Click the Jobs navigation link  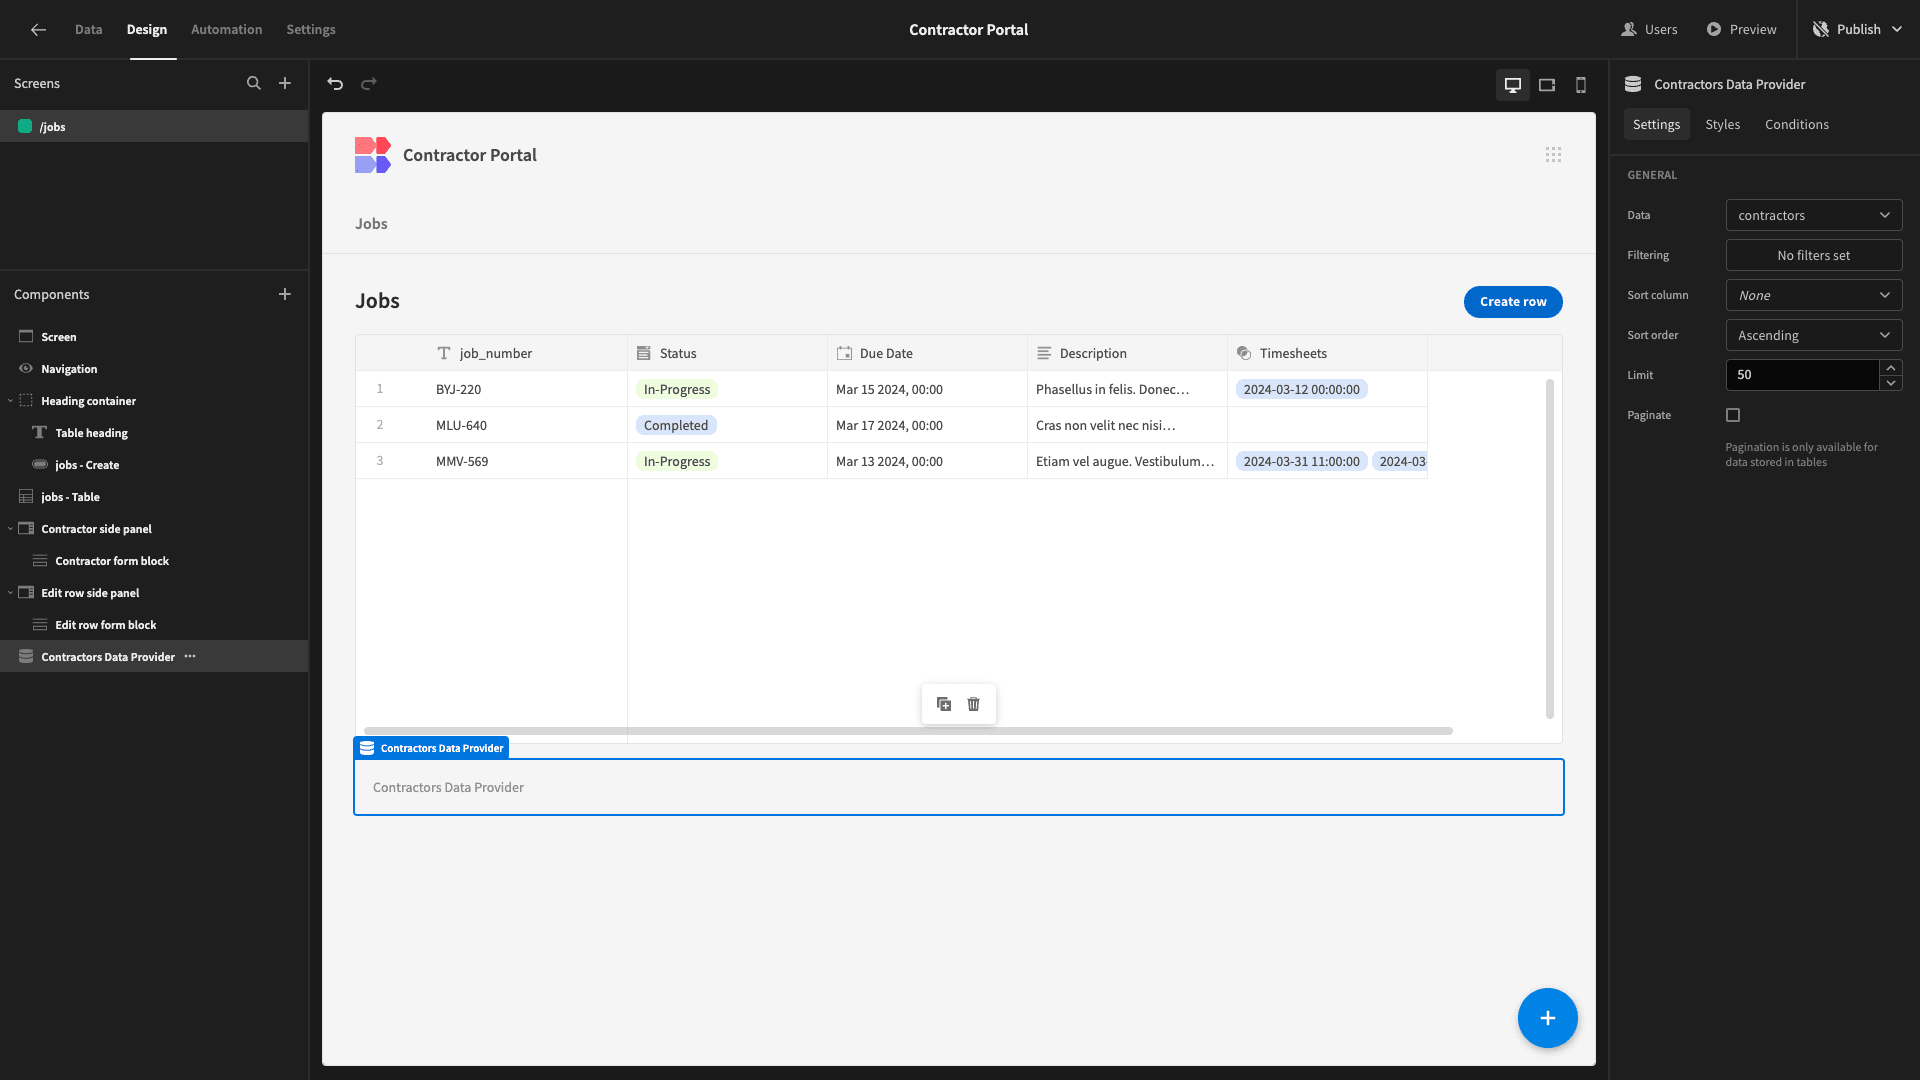click(x=371, y=224)
